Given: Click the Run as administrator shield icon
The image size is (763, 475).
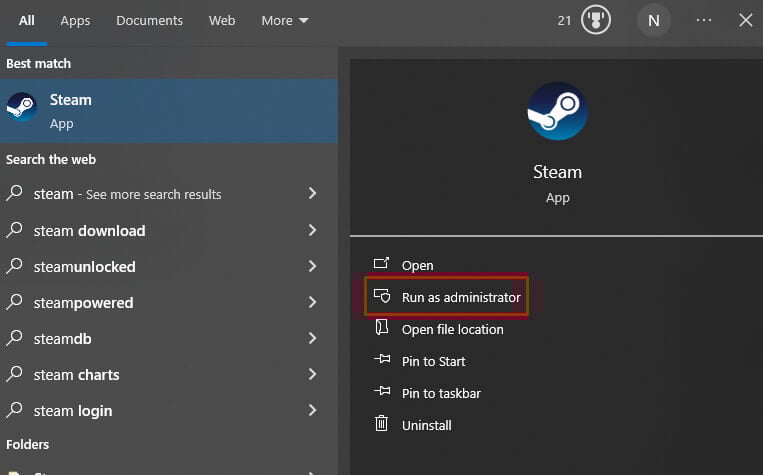Looking at the screenshot, I should click(382, 295).
